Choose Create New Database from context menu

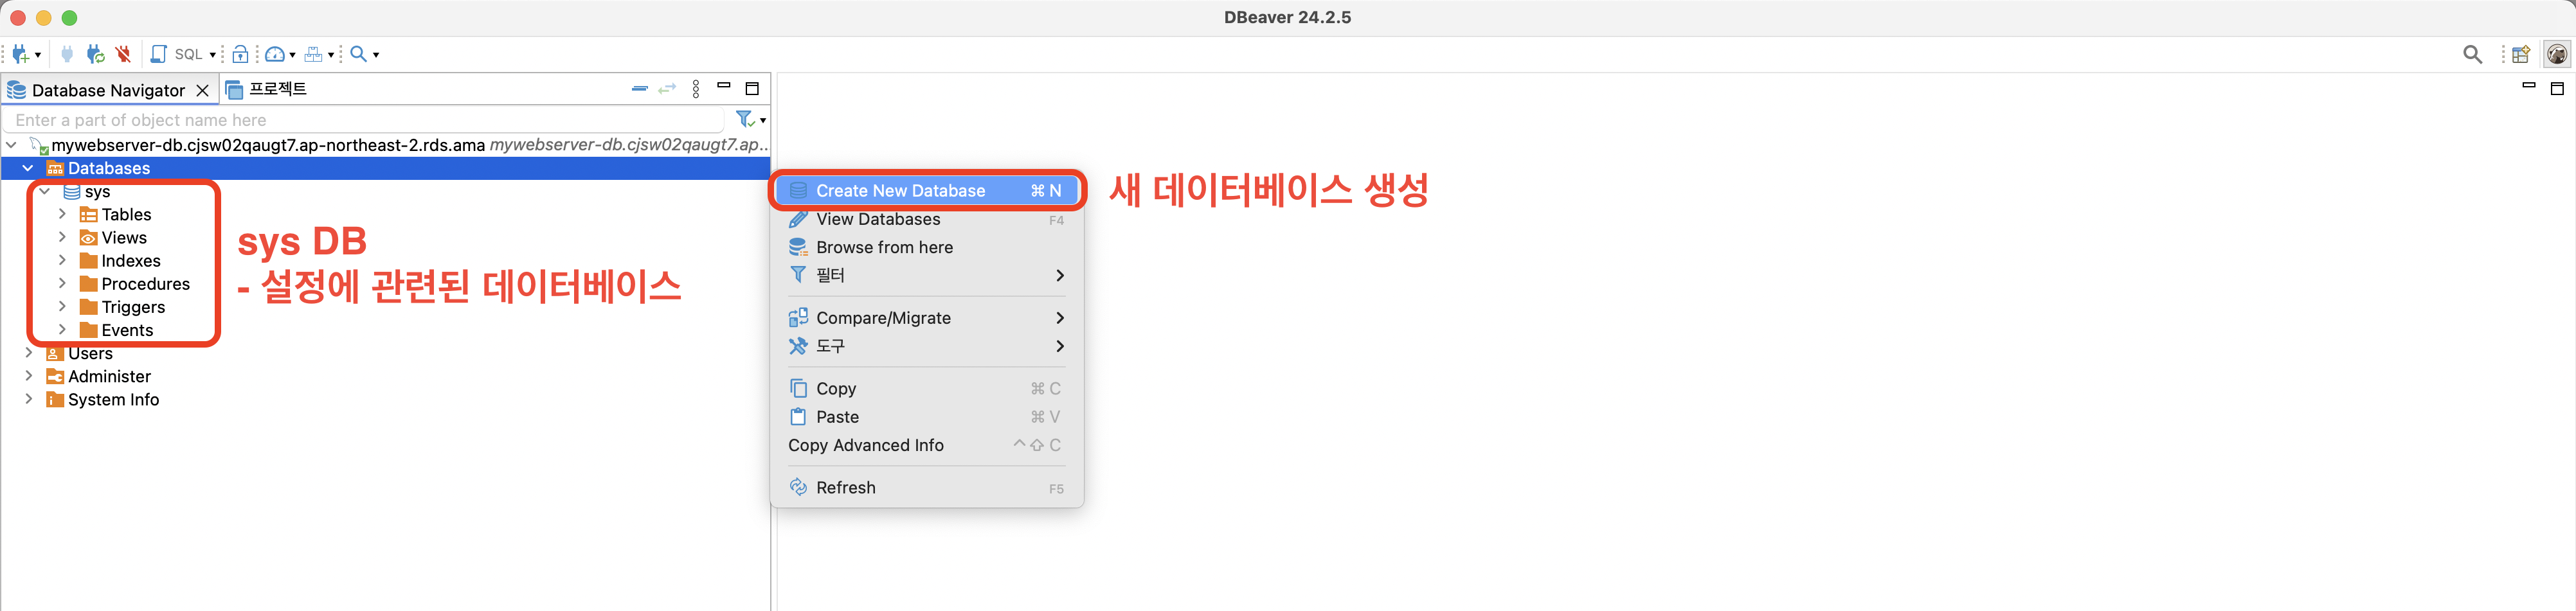[926, 190]
